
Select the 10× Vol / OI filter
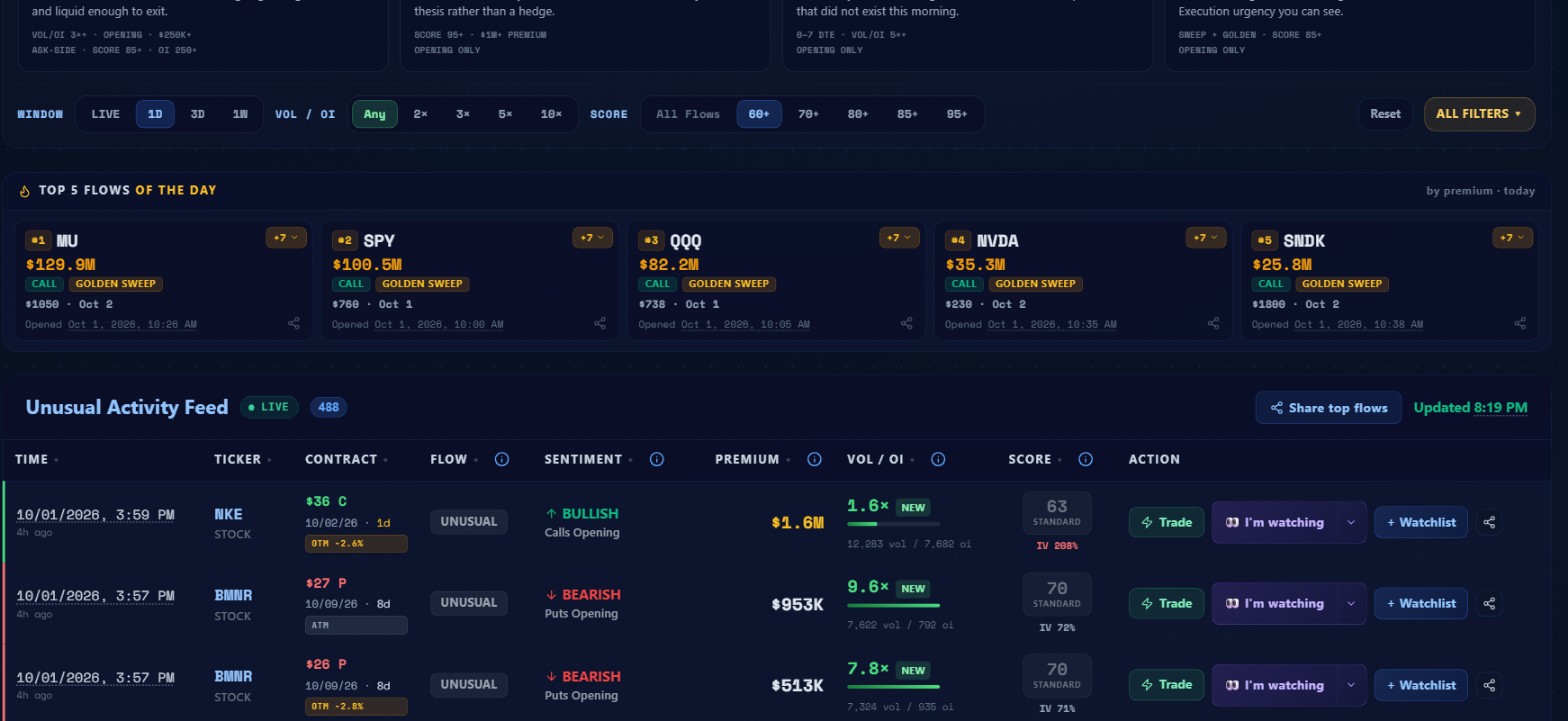click(551, 114)
